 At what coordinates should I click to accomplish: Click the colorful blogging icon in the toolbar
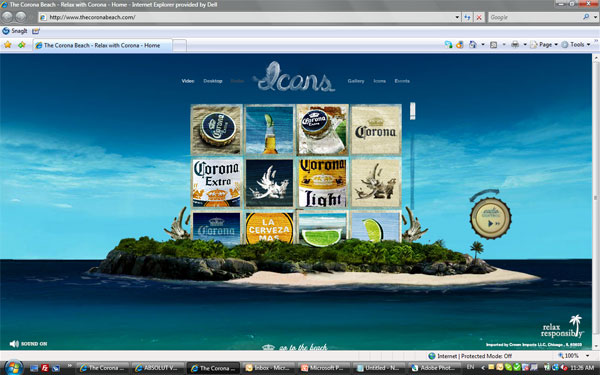coord(459,45)
